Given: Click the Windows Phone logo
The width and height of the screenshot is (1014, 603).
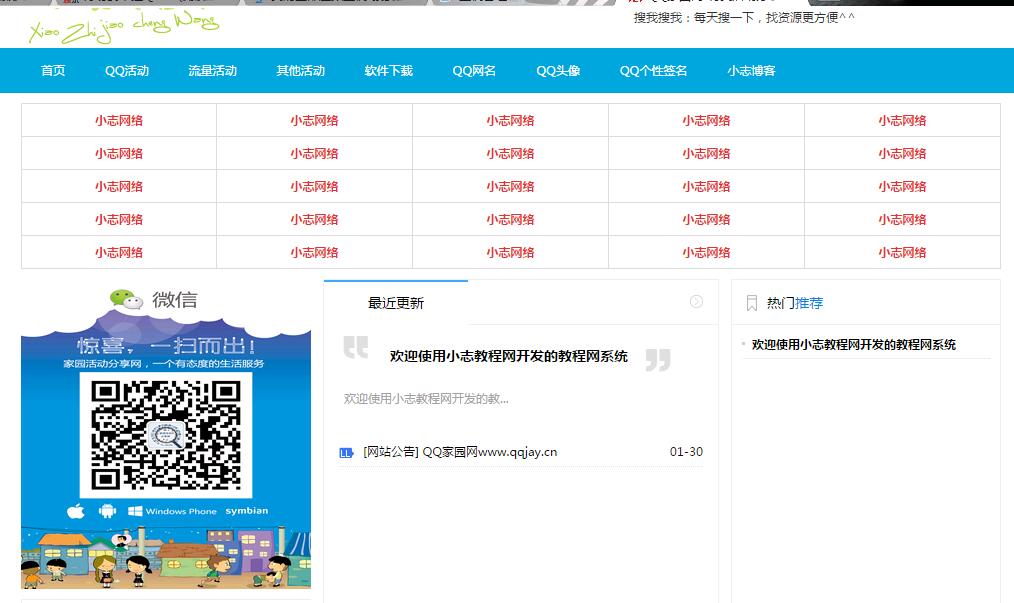Looking at the screenshot, I should pyautogui.click(x=172, y=511).
